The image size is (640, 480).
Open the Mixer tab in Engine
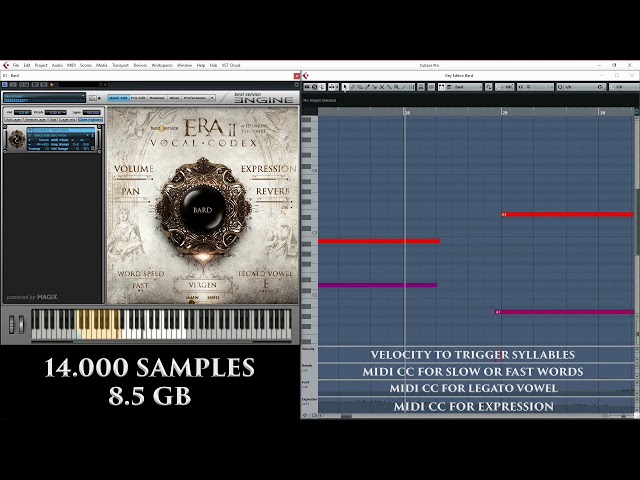(174, 98)
